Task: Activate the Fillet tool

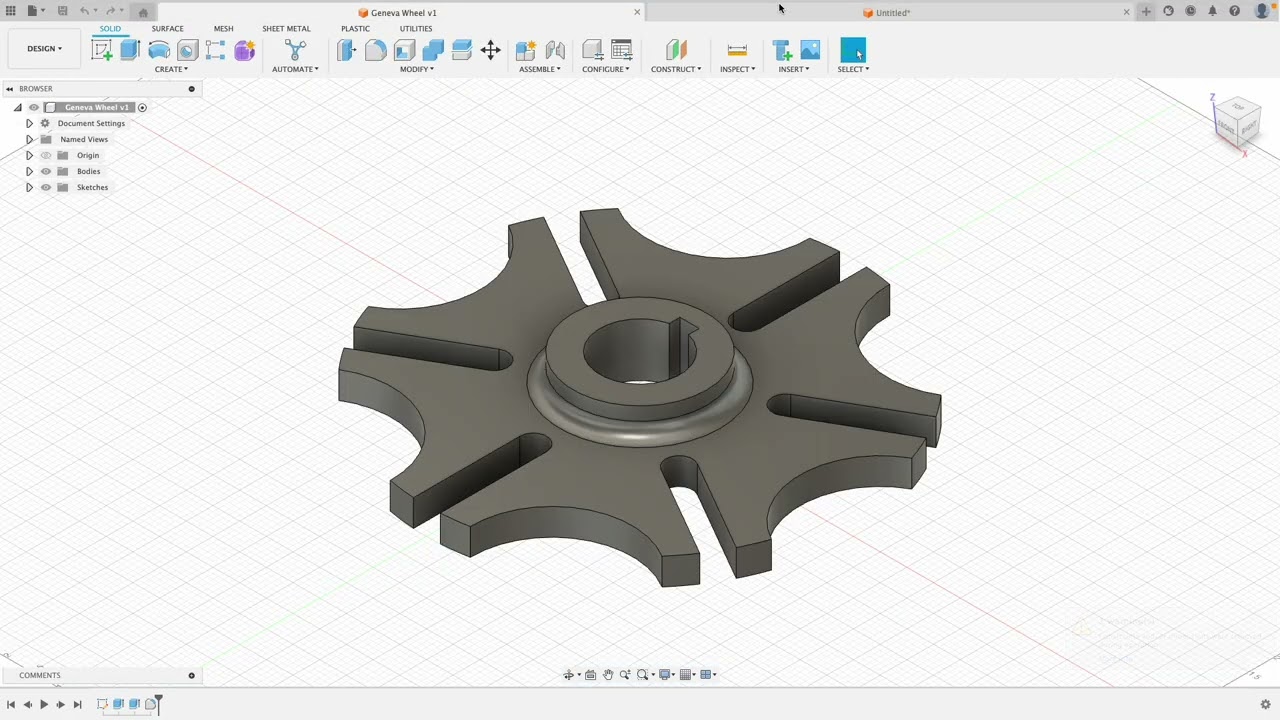Action: tap(375, 50)
